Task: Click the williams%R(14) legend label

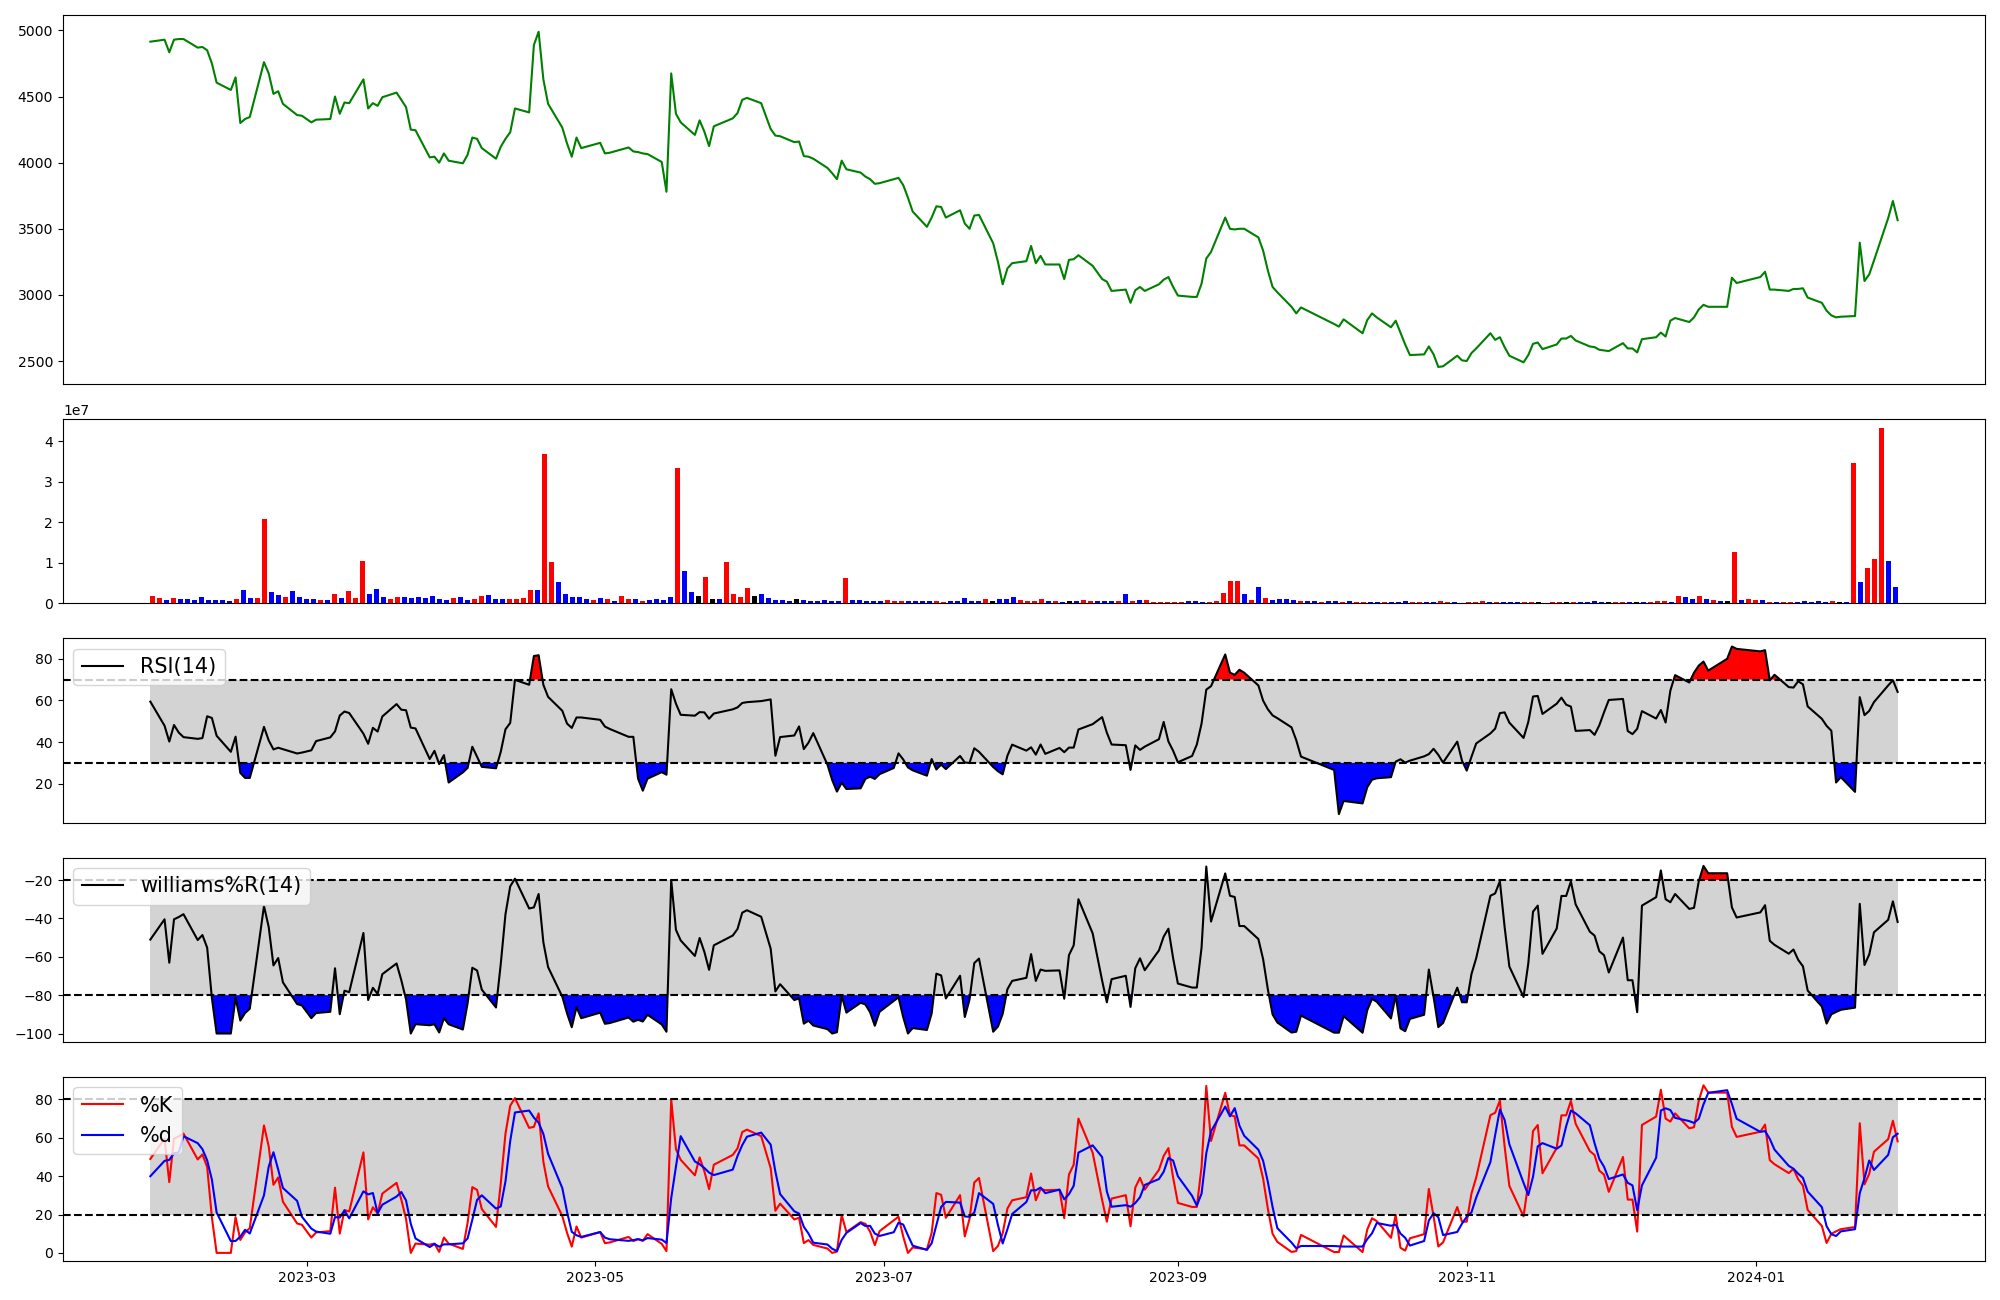Action: coord(220,885)
